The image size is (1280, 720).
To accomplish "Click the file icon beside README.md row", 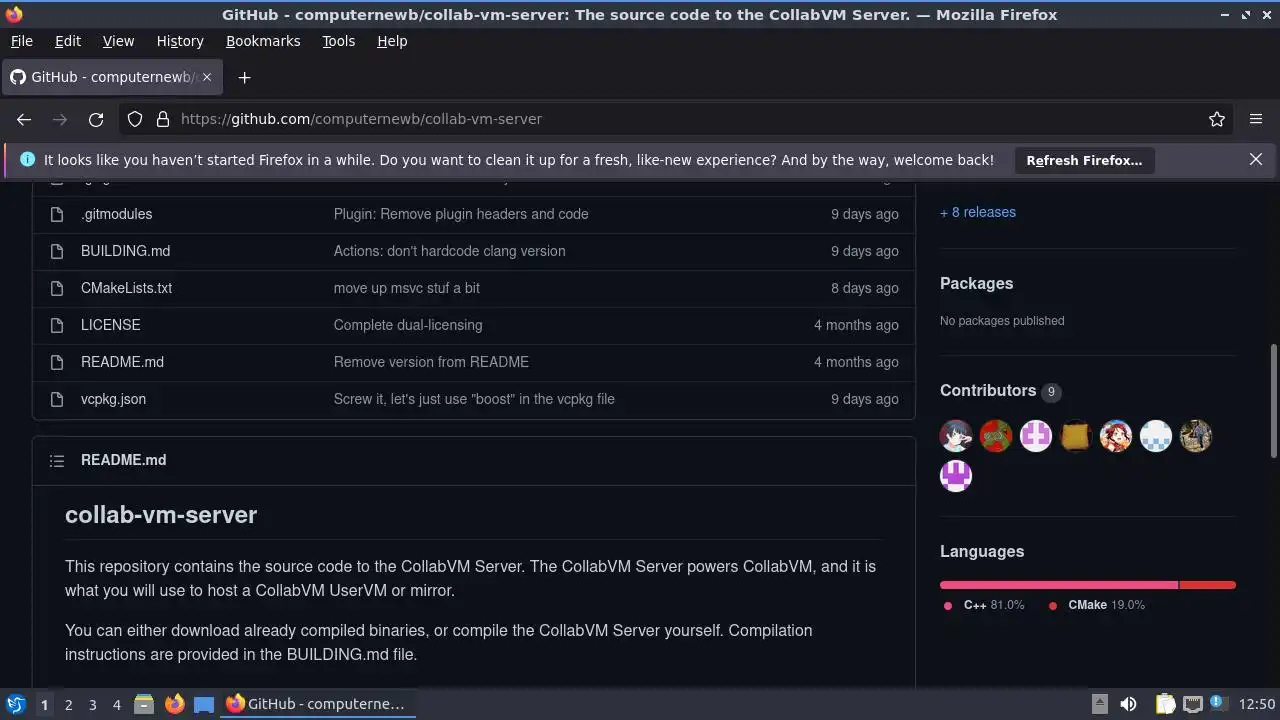I will (57, 362).
